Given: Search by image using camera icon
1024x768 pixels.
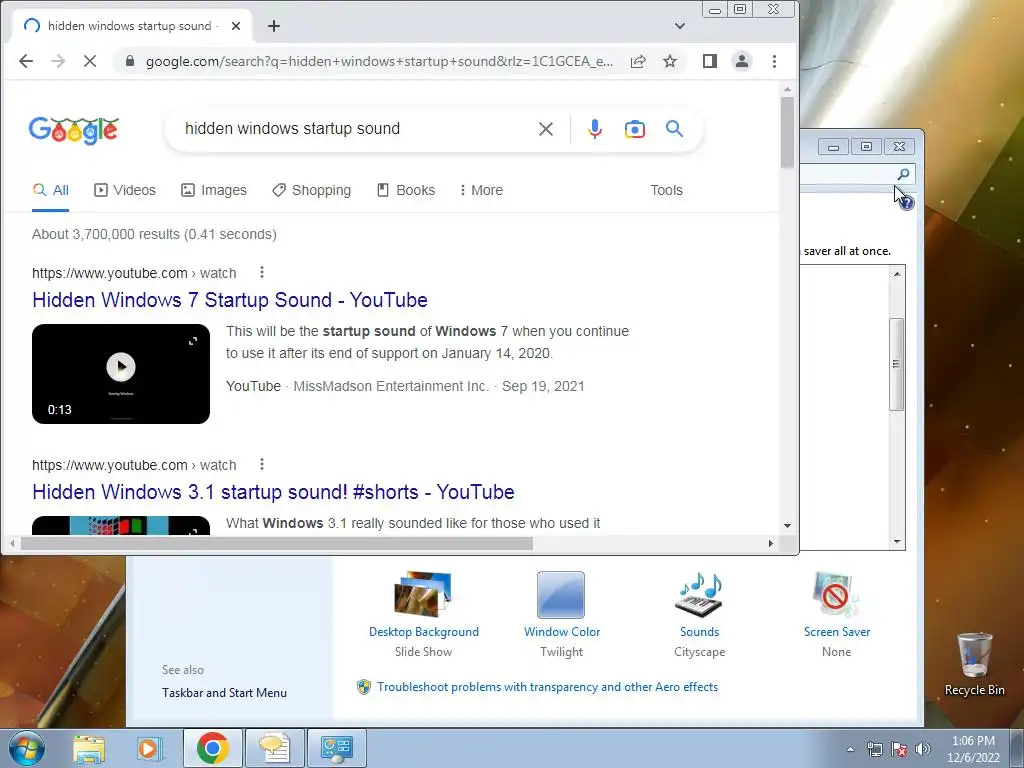Looking at the screenshot, I should (x=634, y=129).
